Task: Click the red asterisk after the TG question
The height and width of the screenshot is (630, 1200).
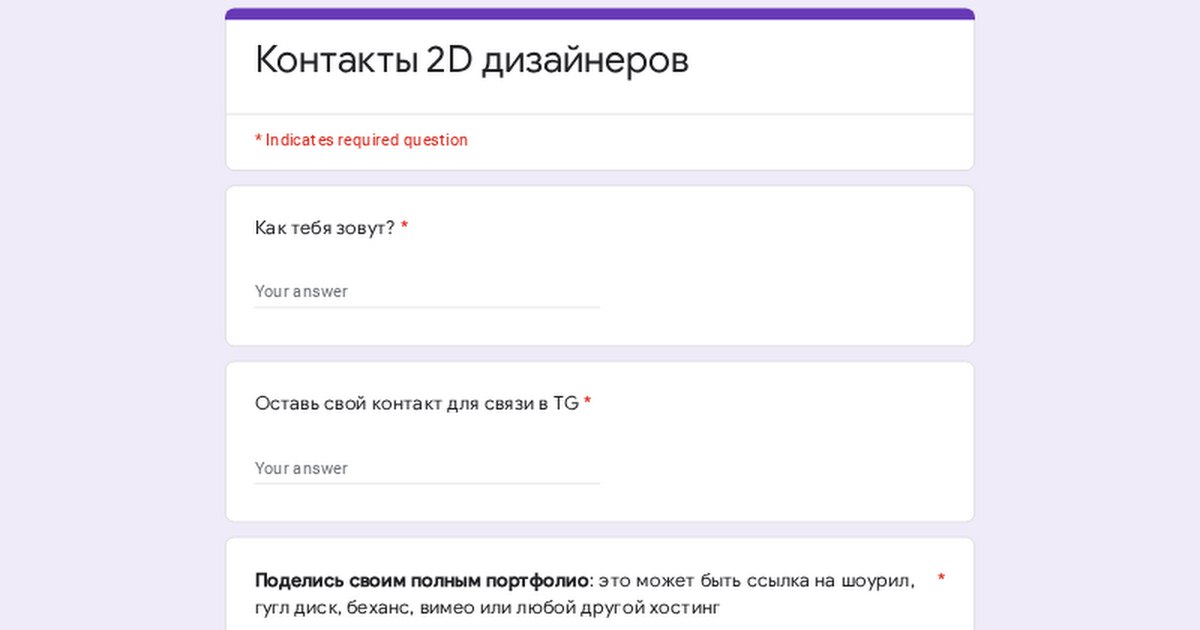Action: pos(588,404)
